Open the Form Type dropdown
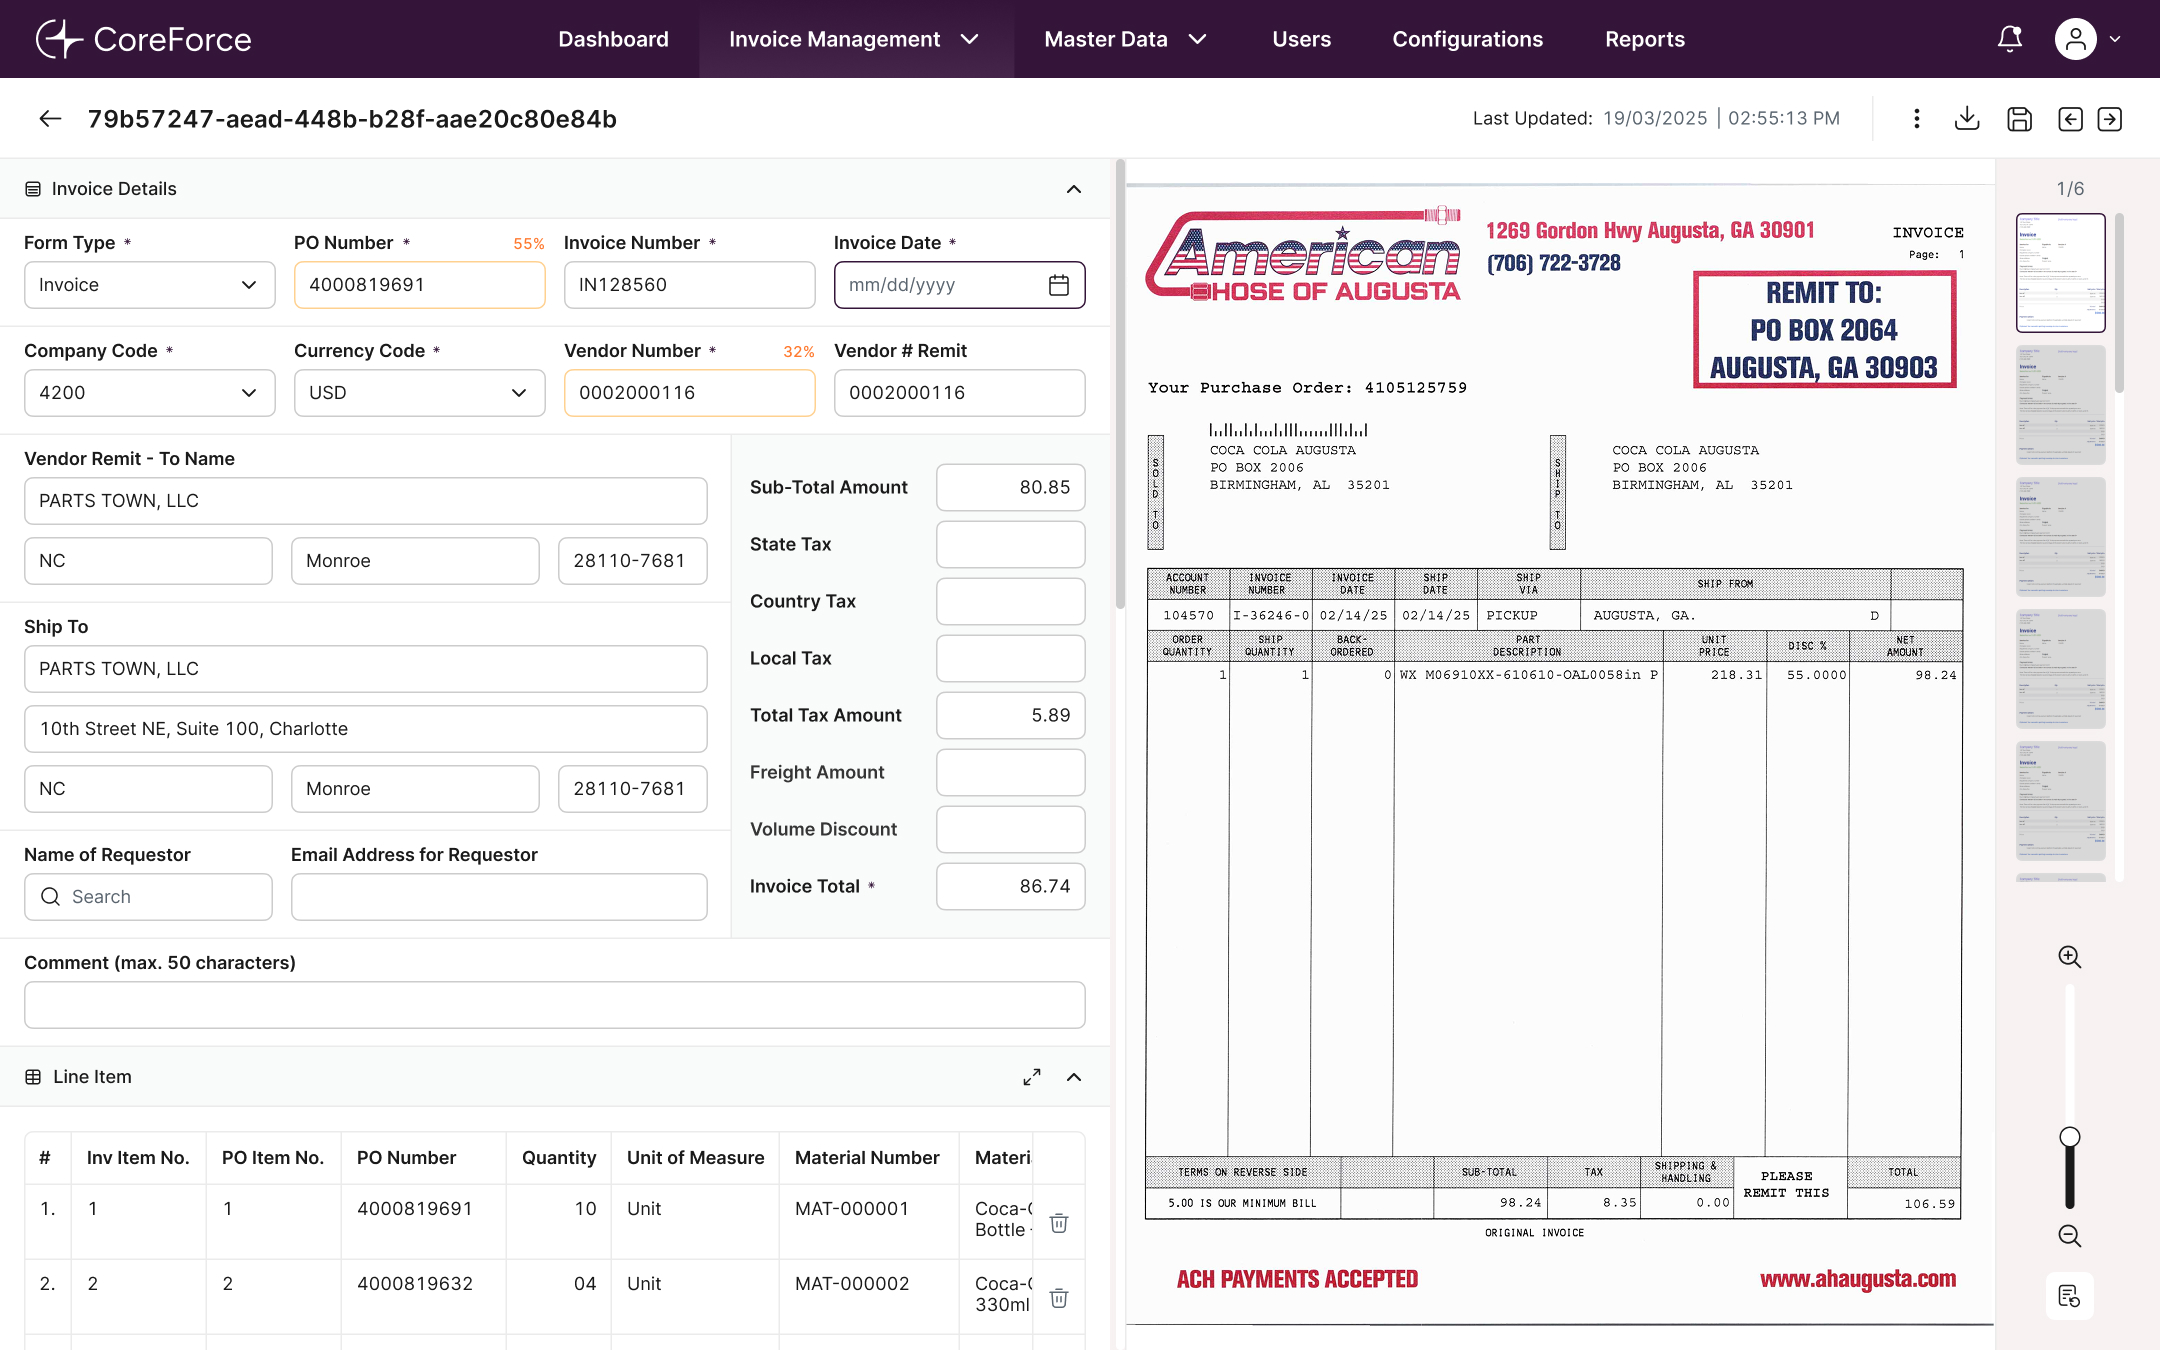The image size is (2160, 1350). 149,285
